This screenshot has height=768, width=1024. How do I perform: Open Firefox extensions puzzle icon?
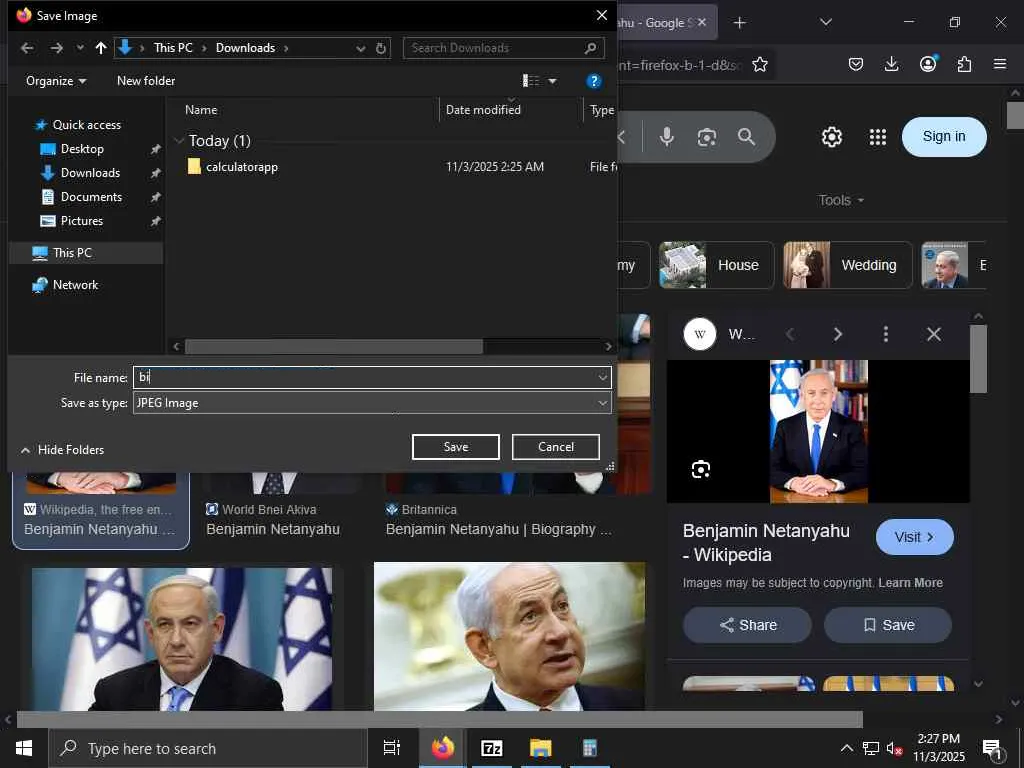coord(964,64)
